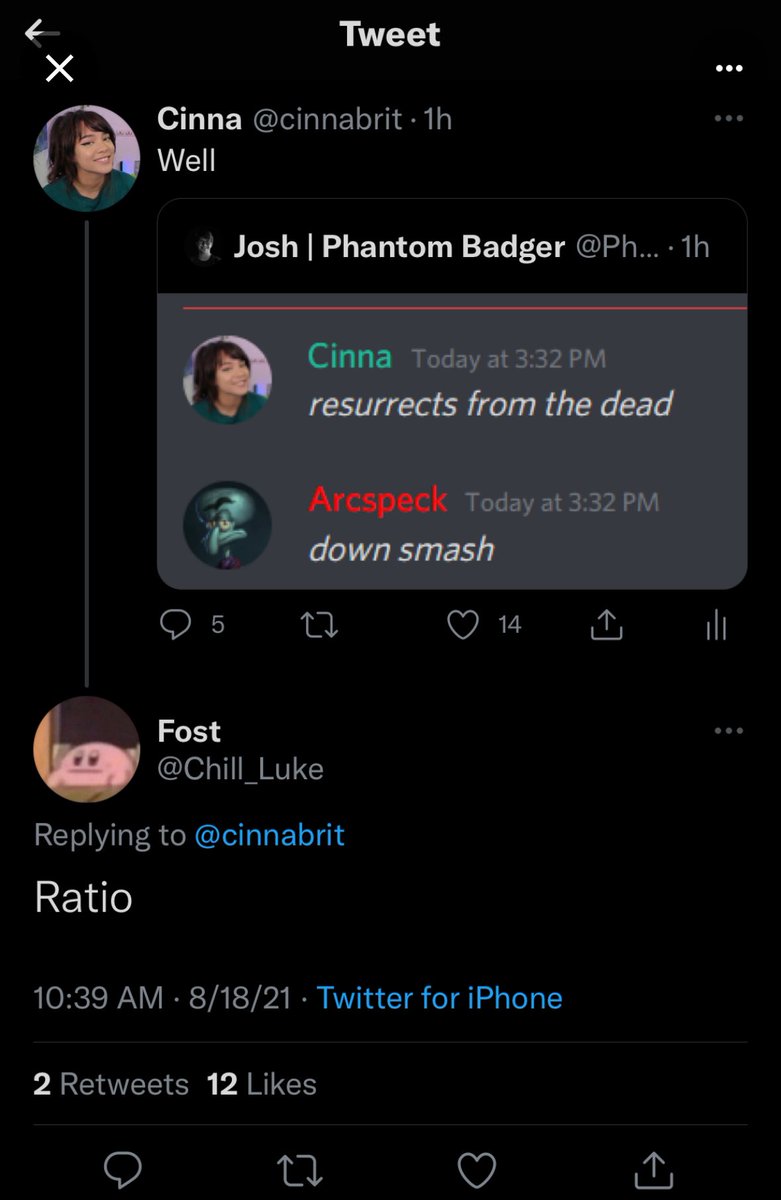Retweet Fost's Ratio reply

300,1168
